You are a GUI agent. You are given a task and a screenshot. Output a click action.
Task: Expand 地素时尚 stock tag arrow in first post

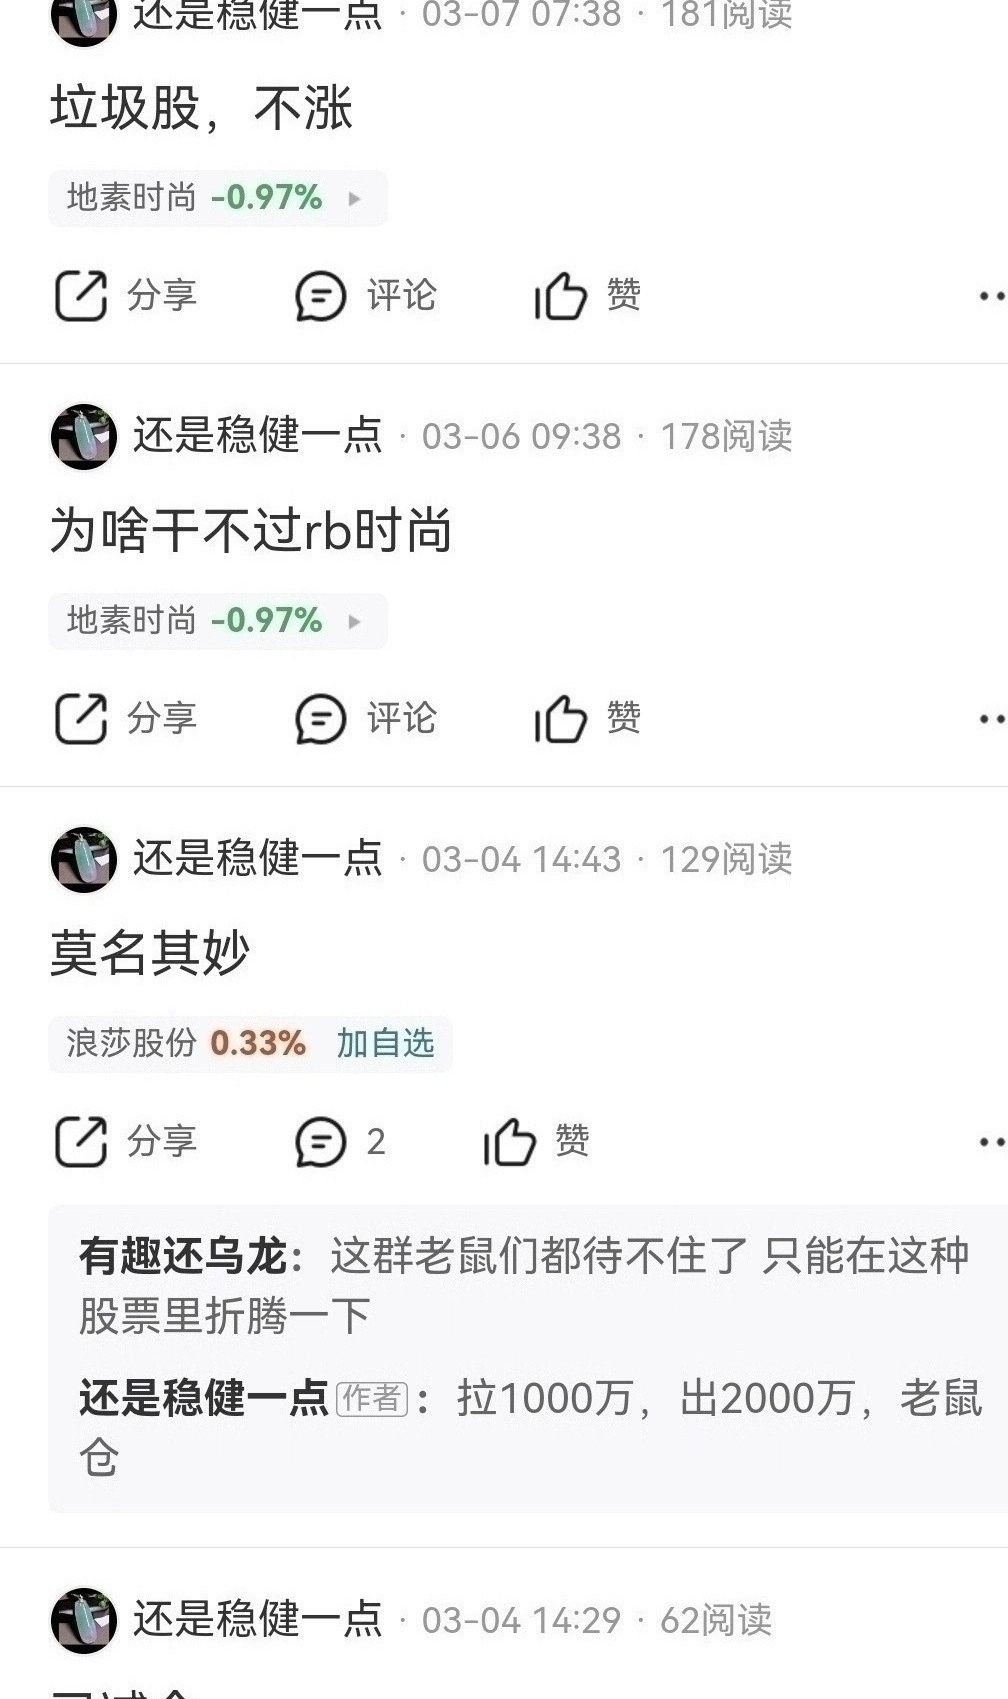(x=354, y=199)
